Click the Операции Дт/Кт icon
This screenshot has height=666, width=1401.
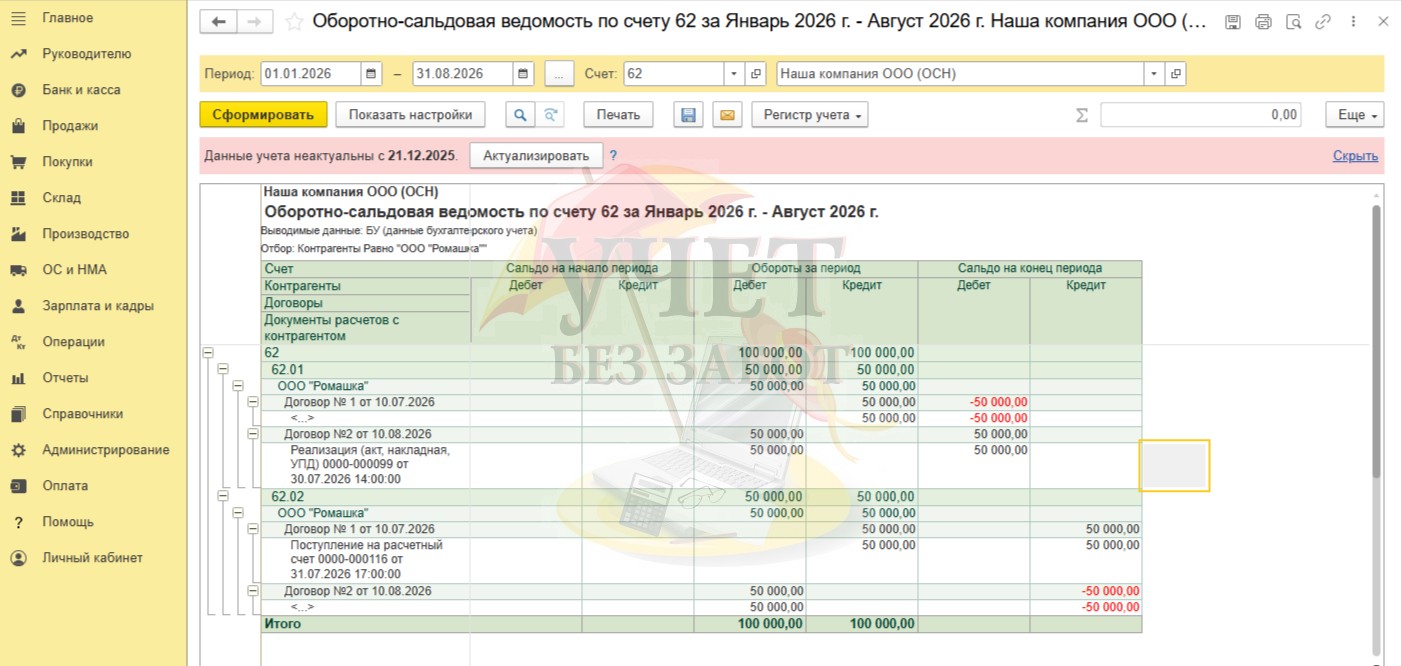[18, 342]
